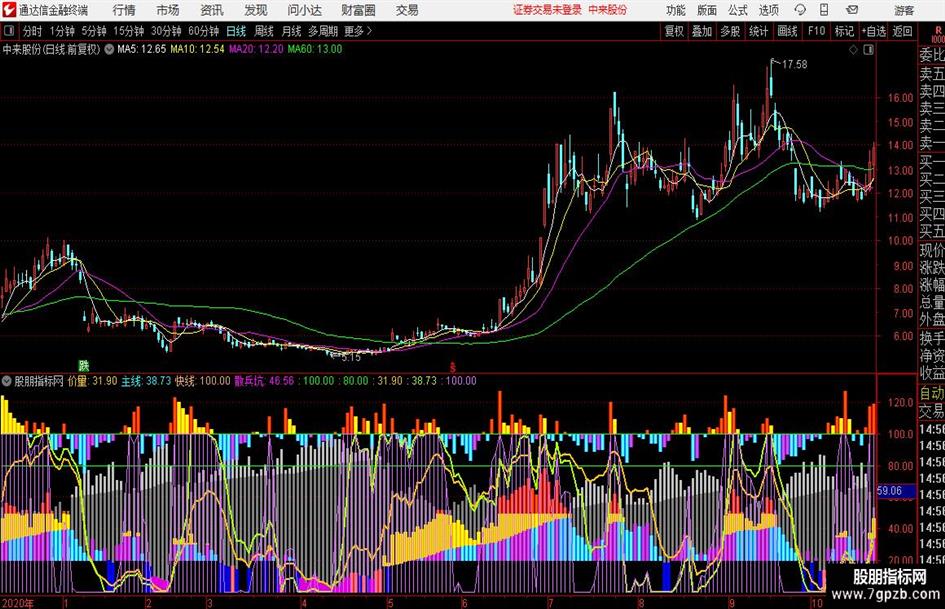945x609 pixels.
Task: Click the 快线: 100.00 indicator value
Action: coord(202,381)
